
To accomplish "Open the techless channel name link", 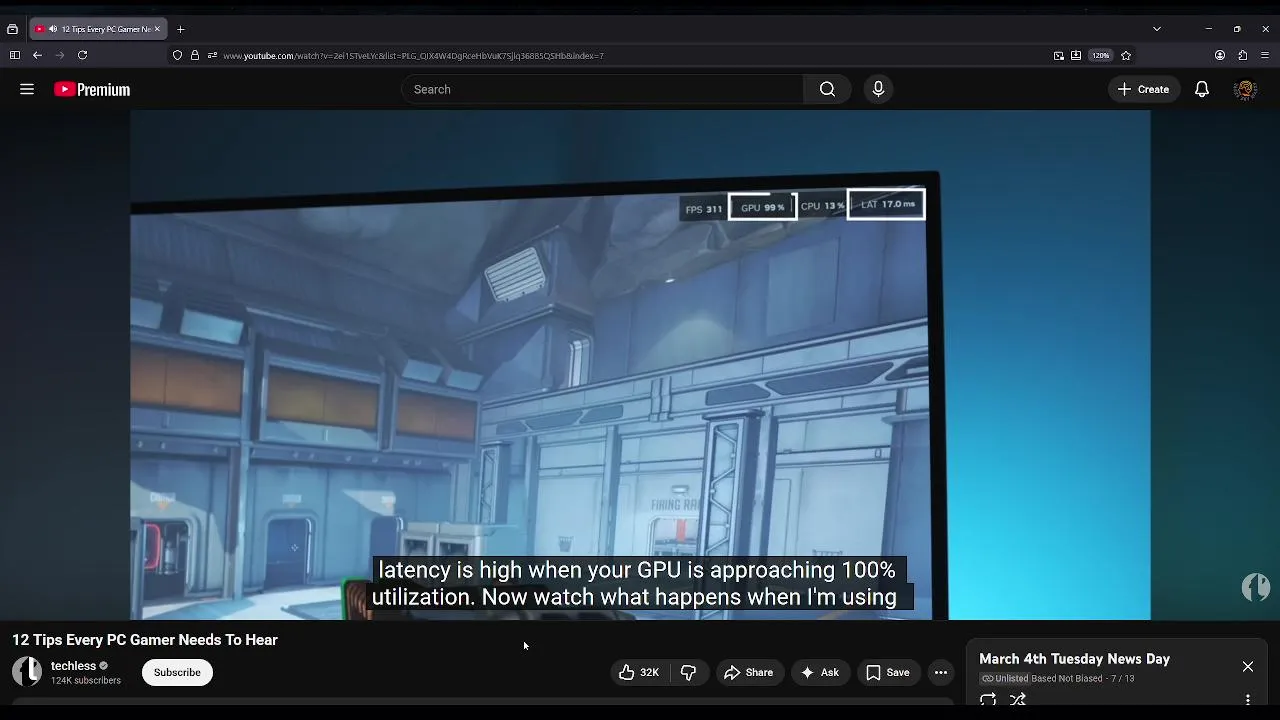I will [74, 666].
